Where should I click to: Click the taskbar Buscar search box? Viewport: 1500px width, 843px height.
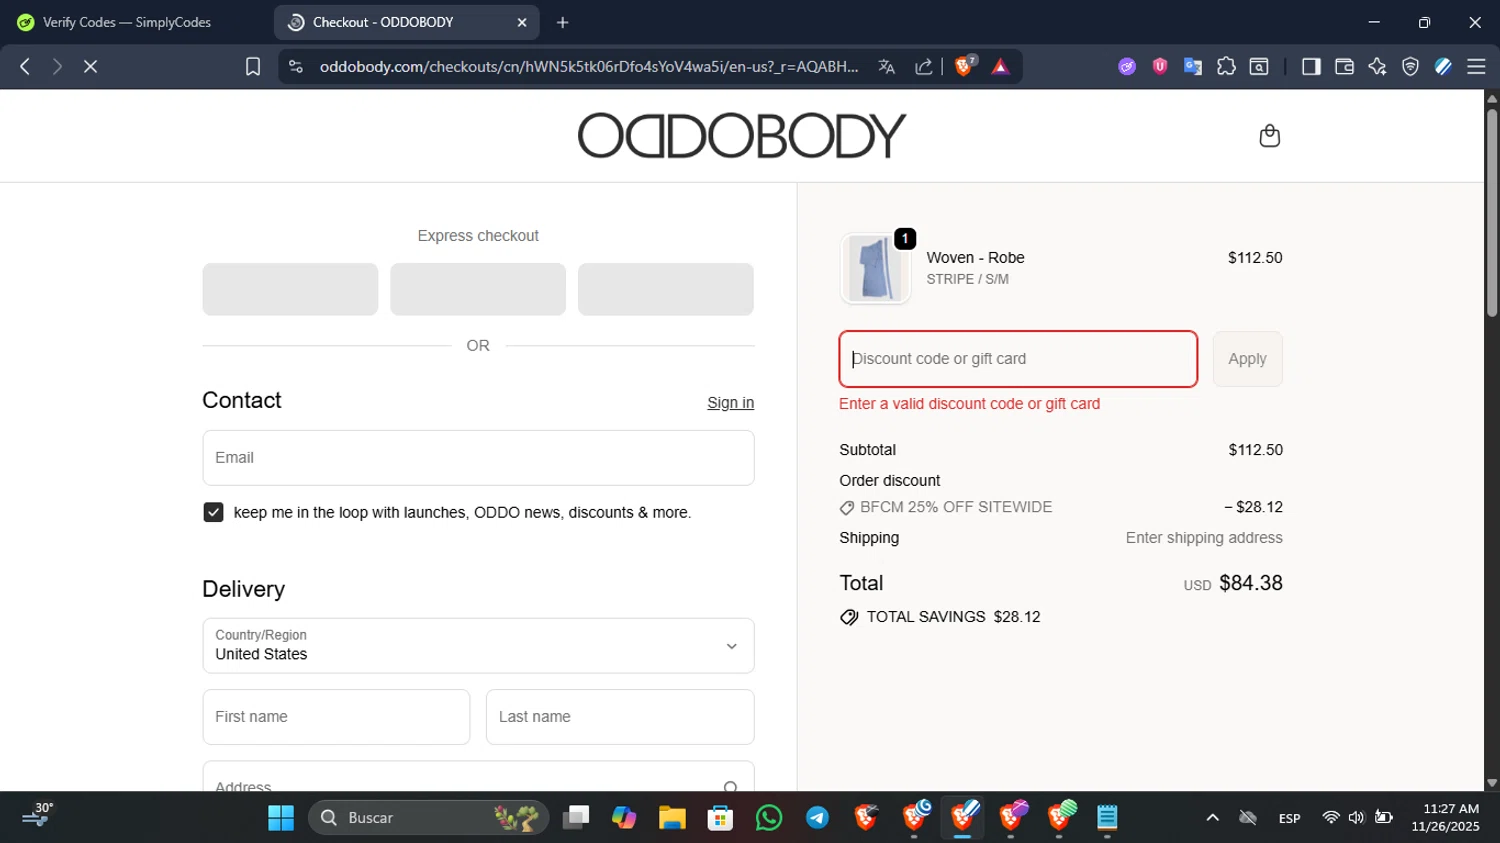click(x=429, y=818)
